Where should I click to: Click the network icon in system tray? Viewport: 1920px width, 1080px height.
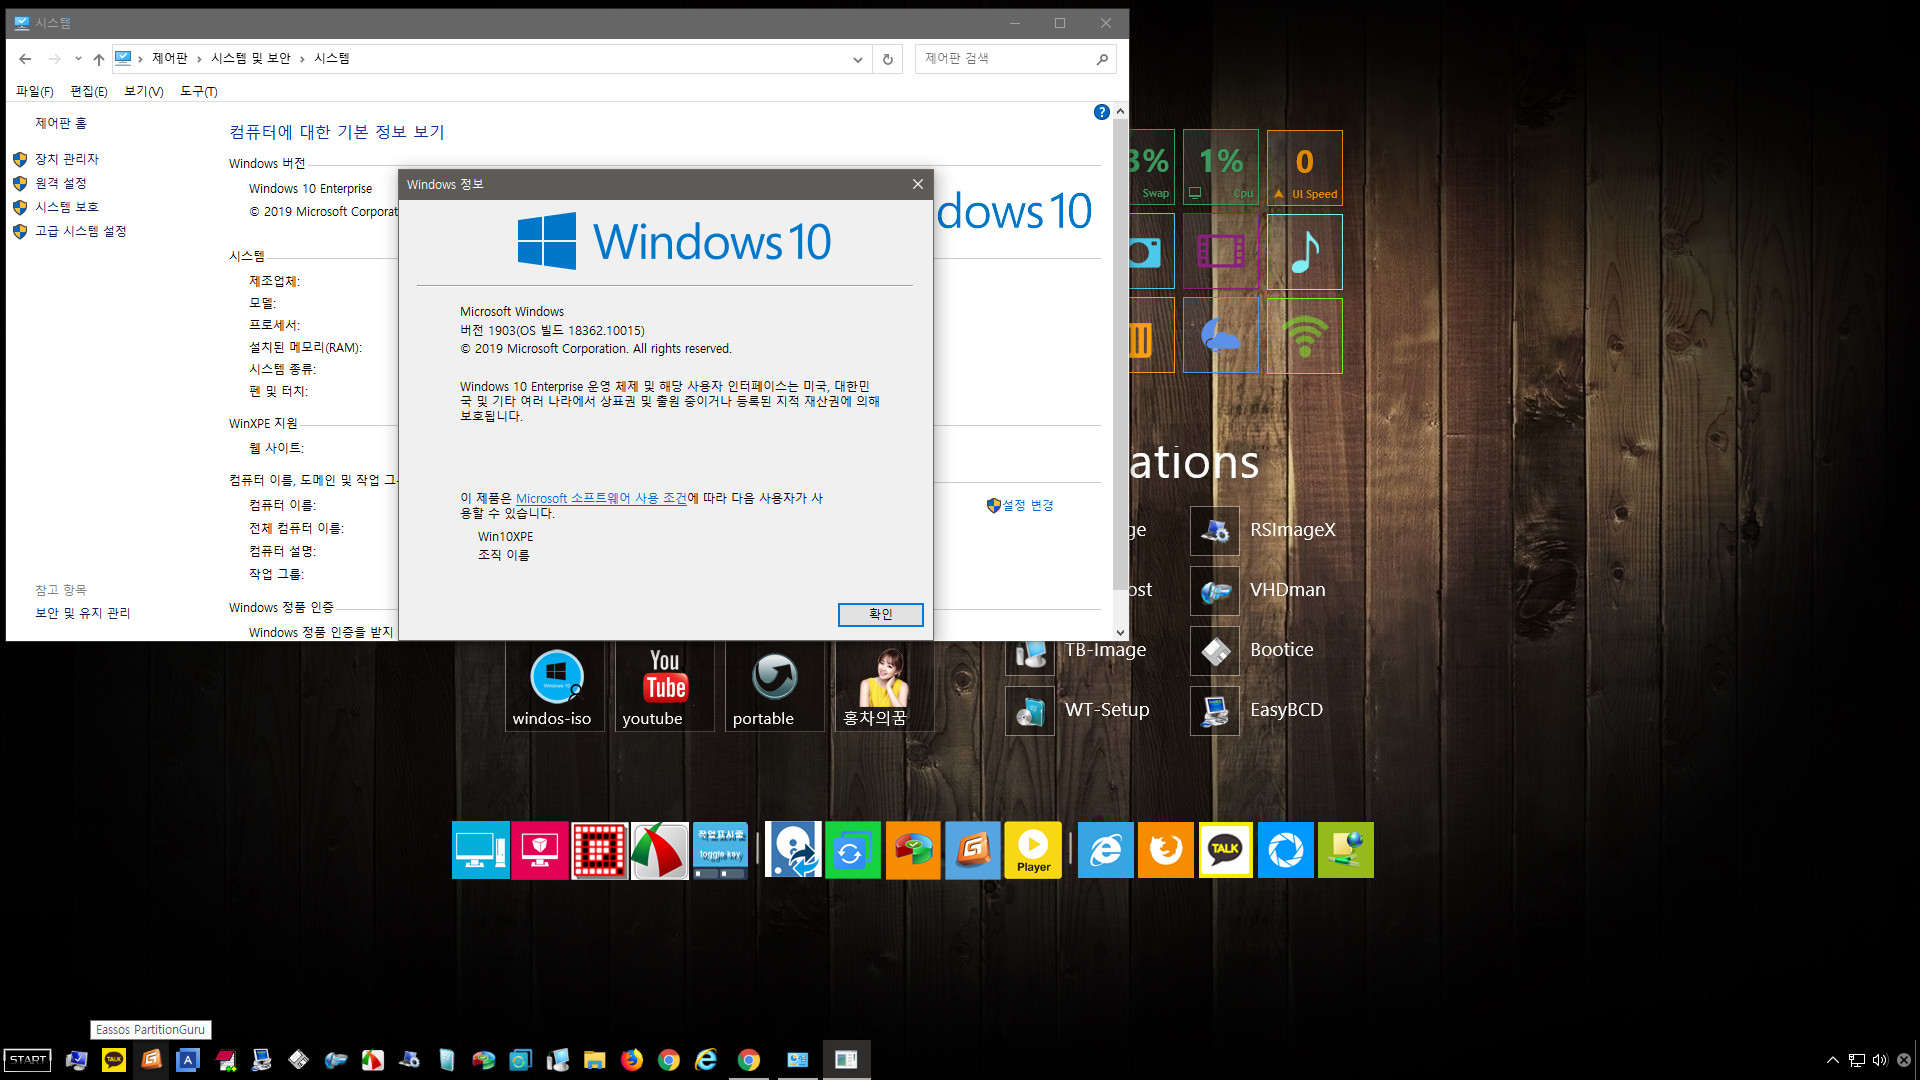pyautogui.click(x=1856, y=1060)
